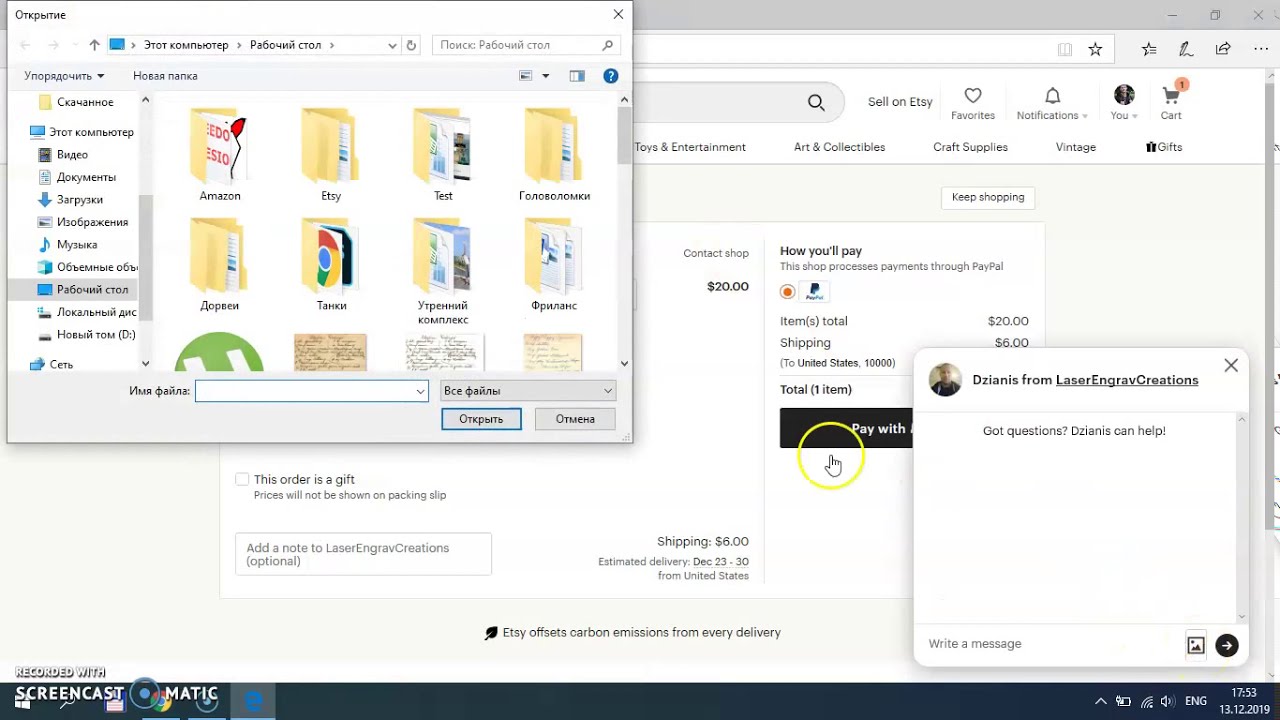Select Загрузки in the navigation tree
The width and height of the screenshot is (1280, 720).
[79, 200]
